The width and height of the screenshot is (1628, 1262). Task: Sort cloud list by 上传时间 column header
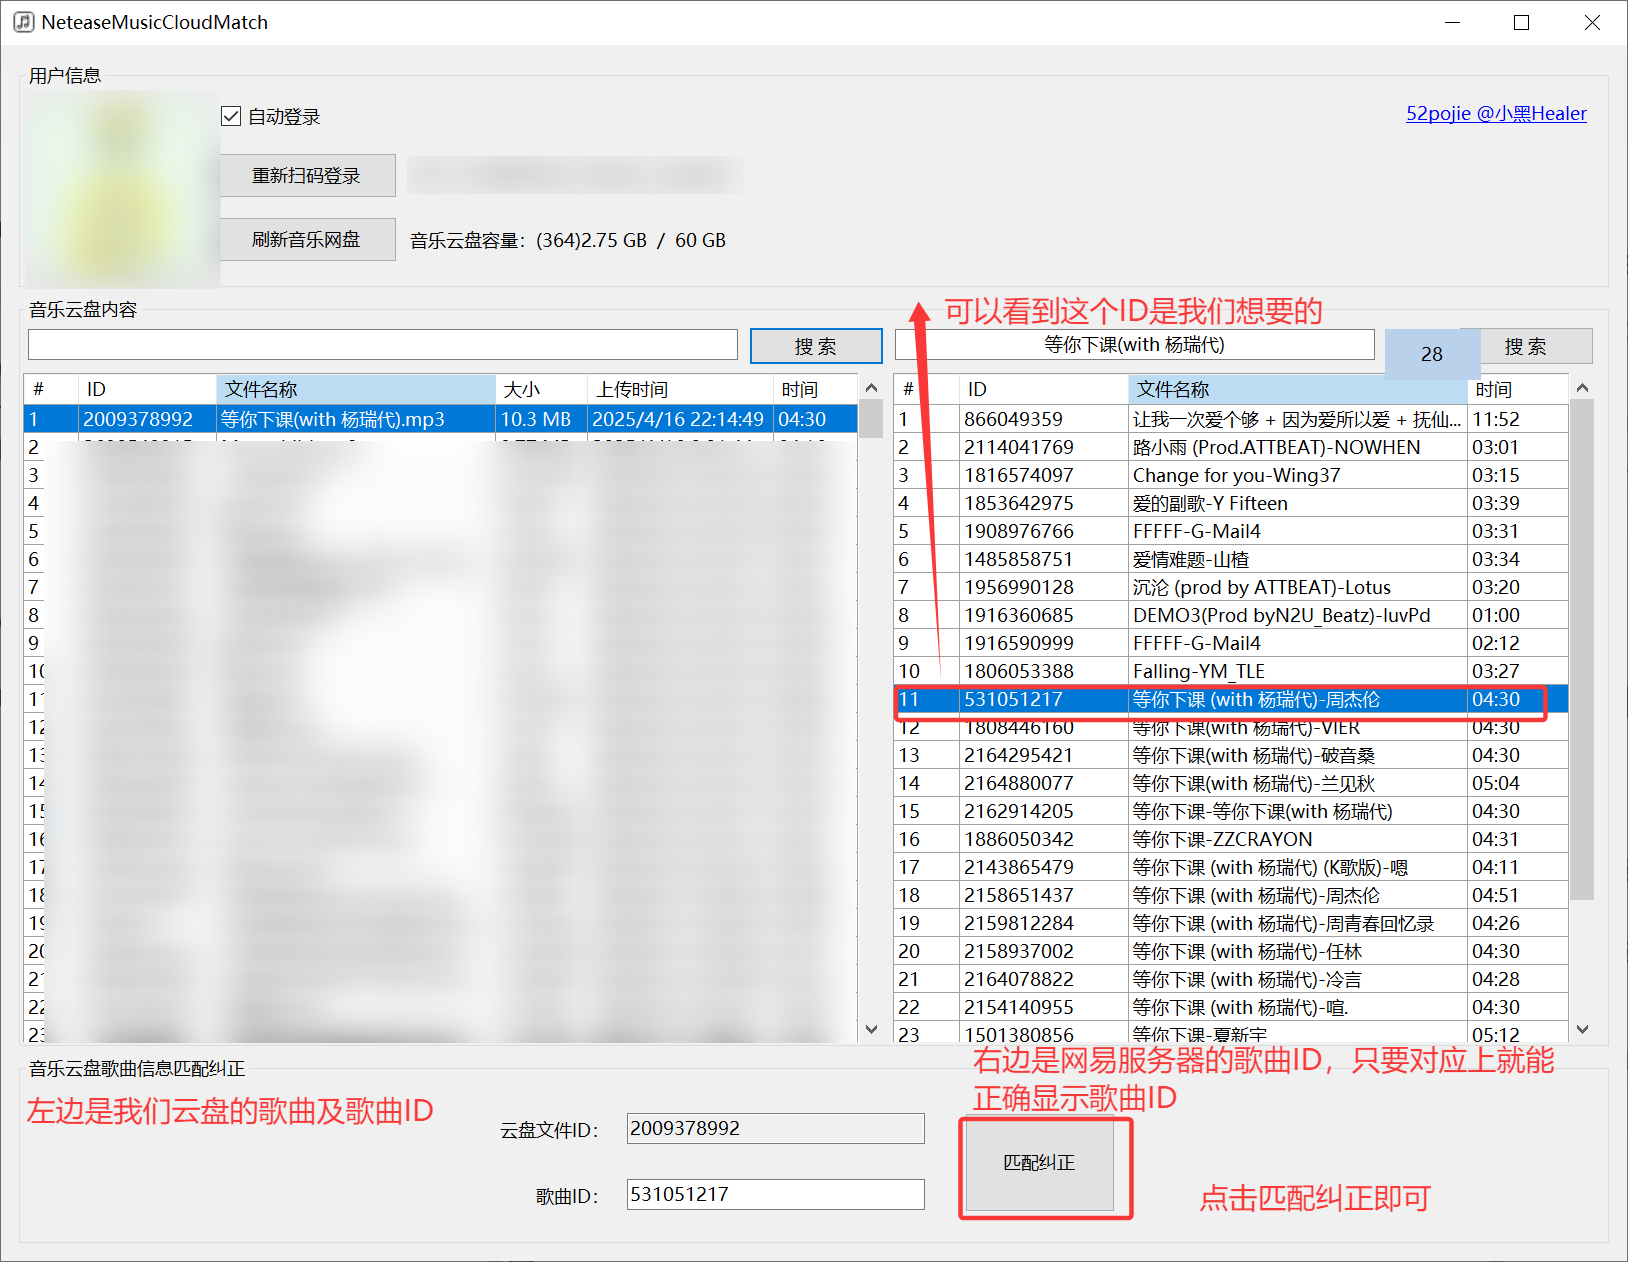coord(680,389)
